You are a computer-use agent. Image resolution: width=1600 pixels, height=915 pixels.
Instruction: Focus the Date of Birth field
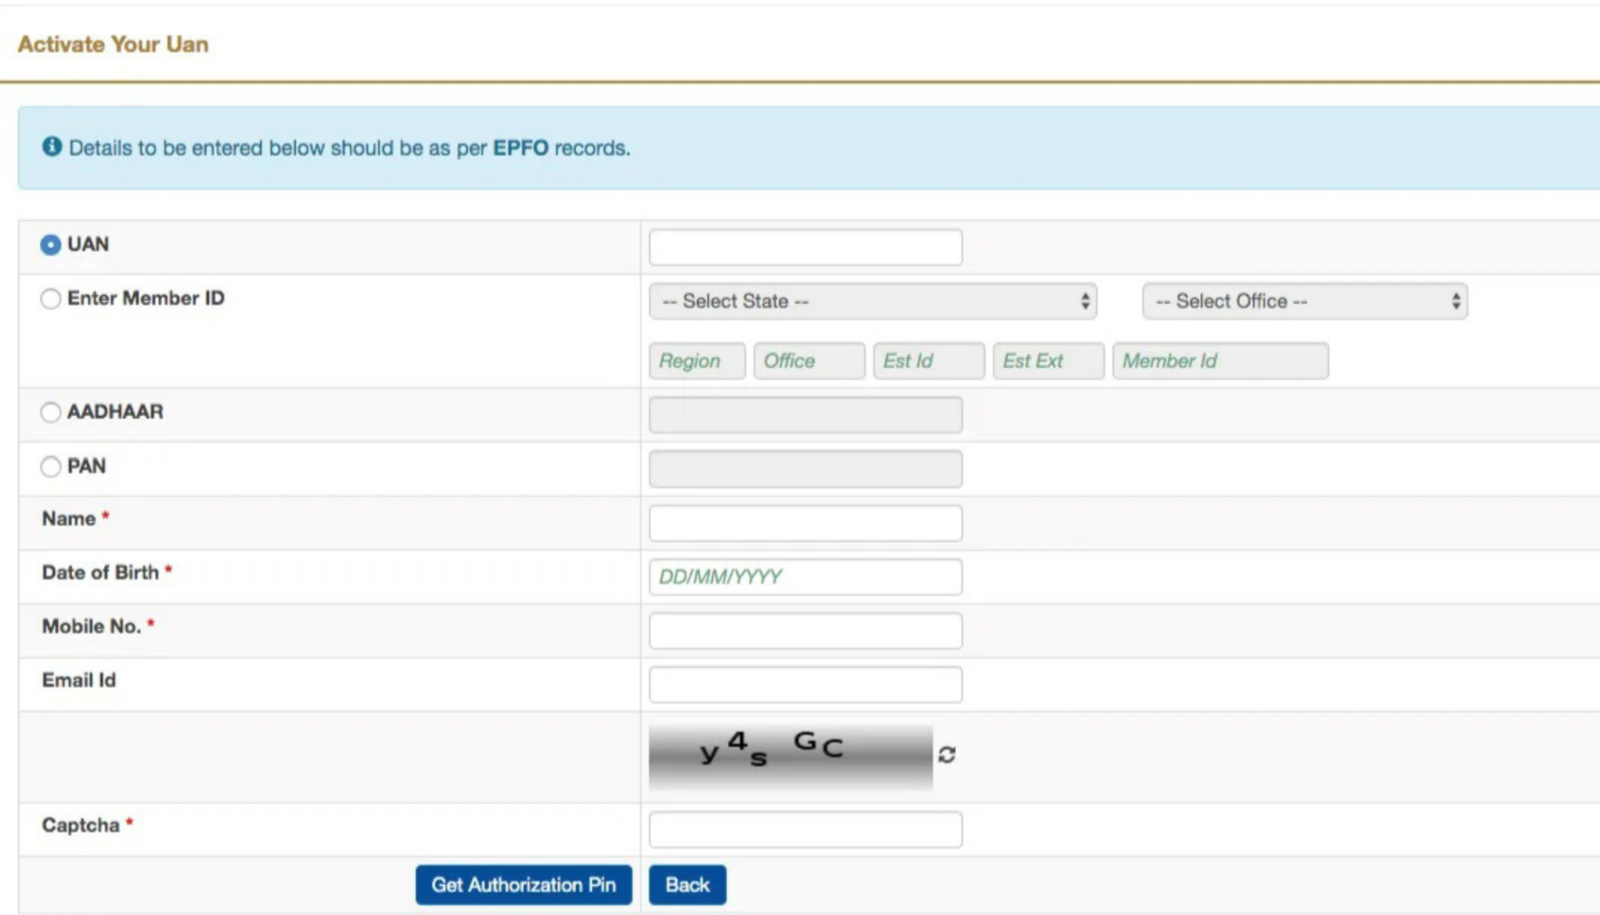[x=805, y=577]
